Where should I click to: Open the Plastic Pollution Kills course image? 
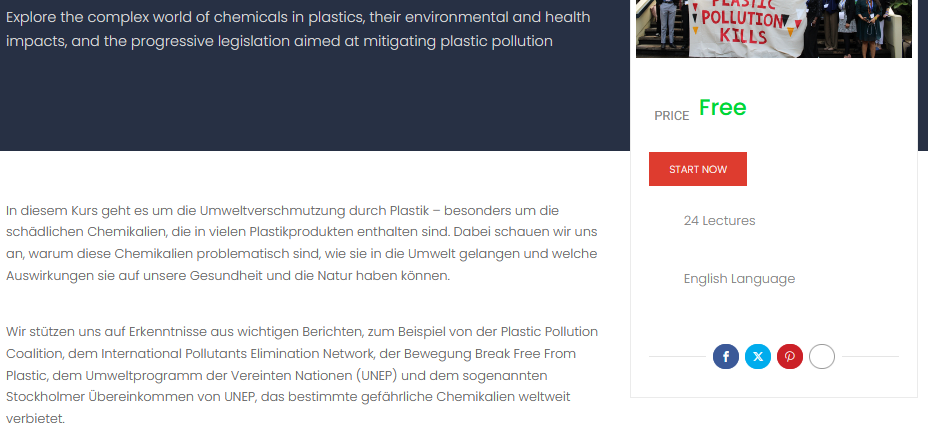773,28
